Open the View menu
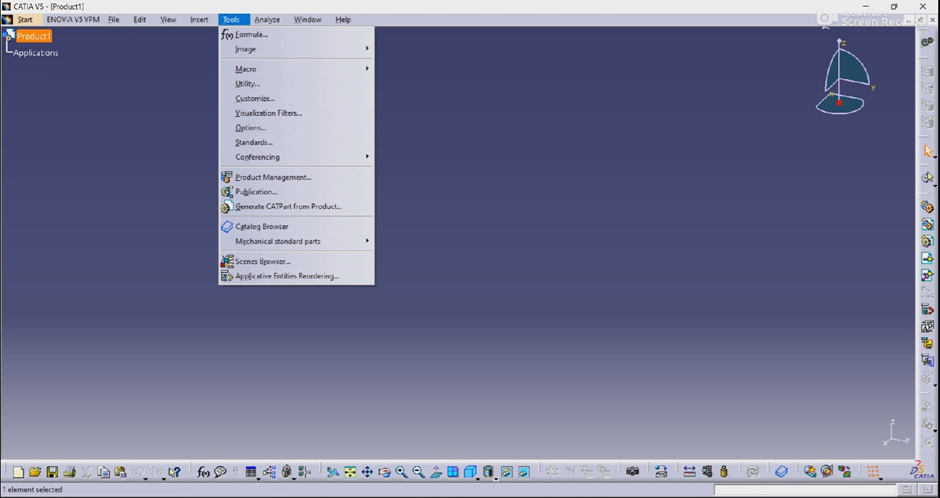This screenshot has height=498, width=940. (168, 20)
